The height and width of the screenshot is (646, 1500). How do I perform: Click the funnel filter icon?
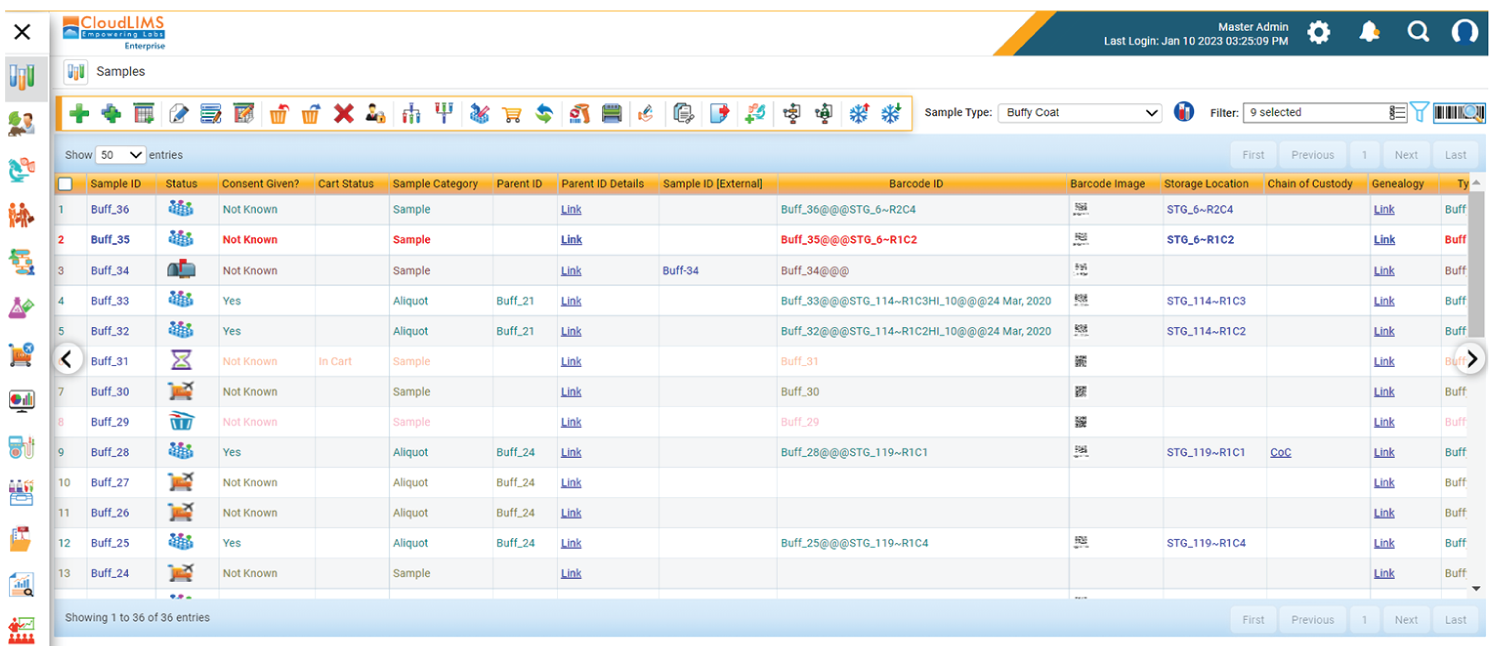[1419, 113]
